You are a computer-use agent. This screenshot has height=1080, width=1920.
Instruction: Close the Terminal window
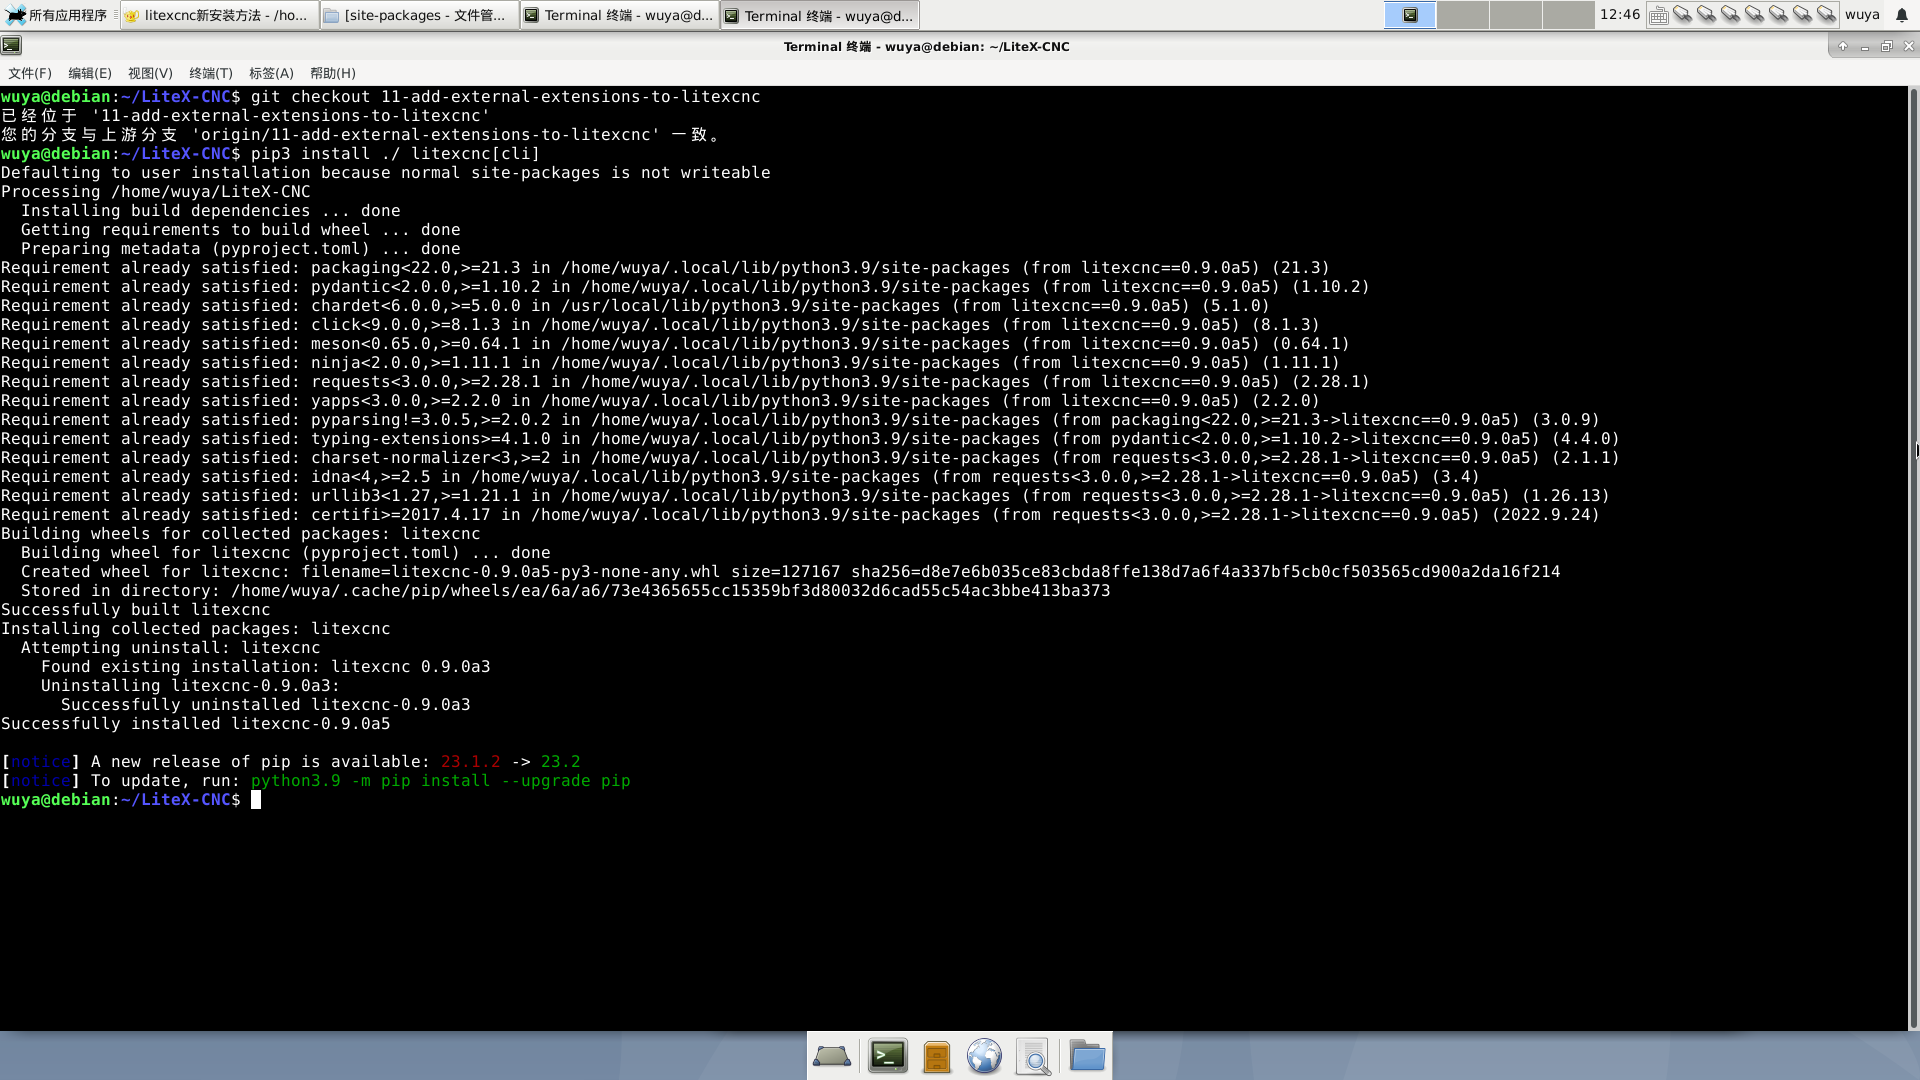point(1908,46)
